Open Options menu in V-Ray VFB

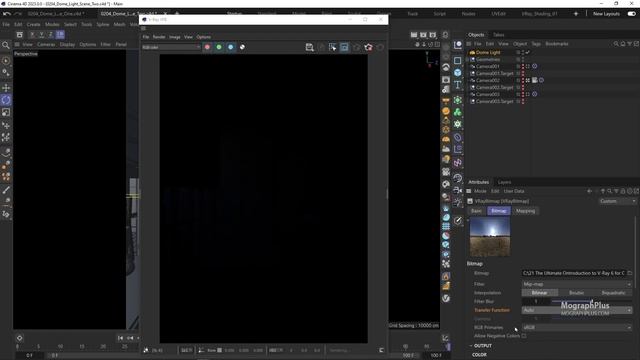point(204,37)
